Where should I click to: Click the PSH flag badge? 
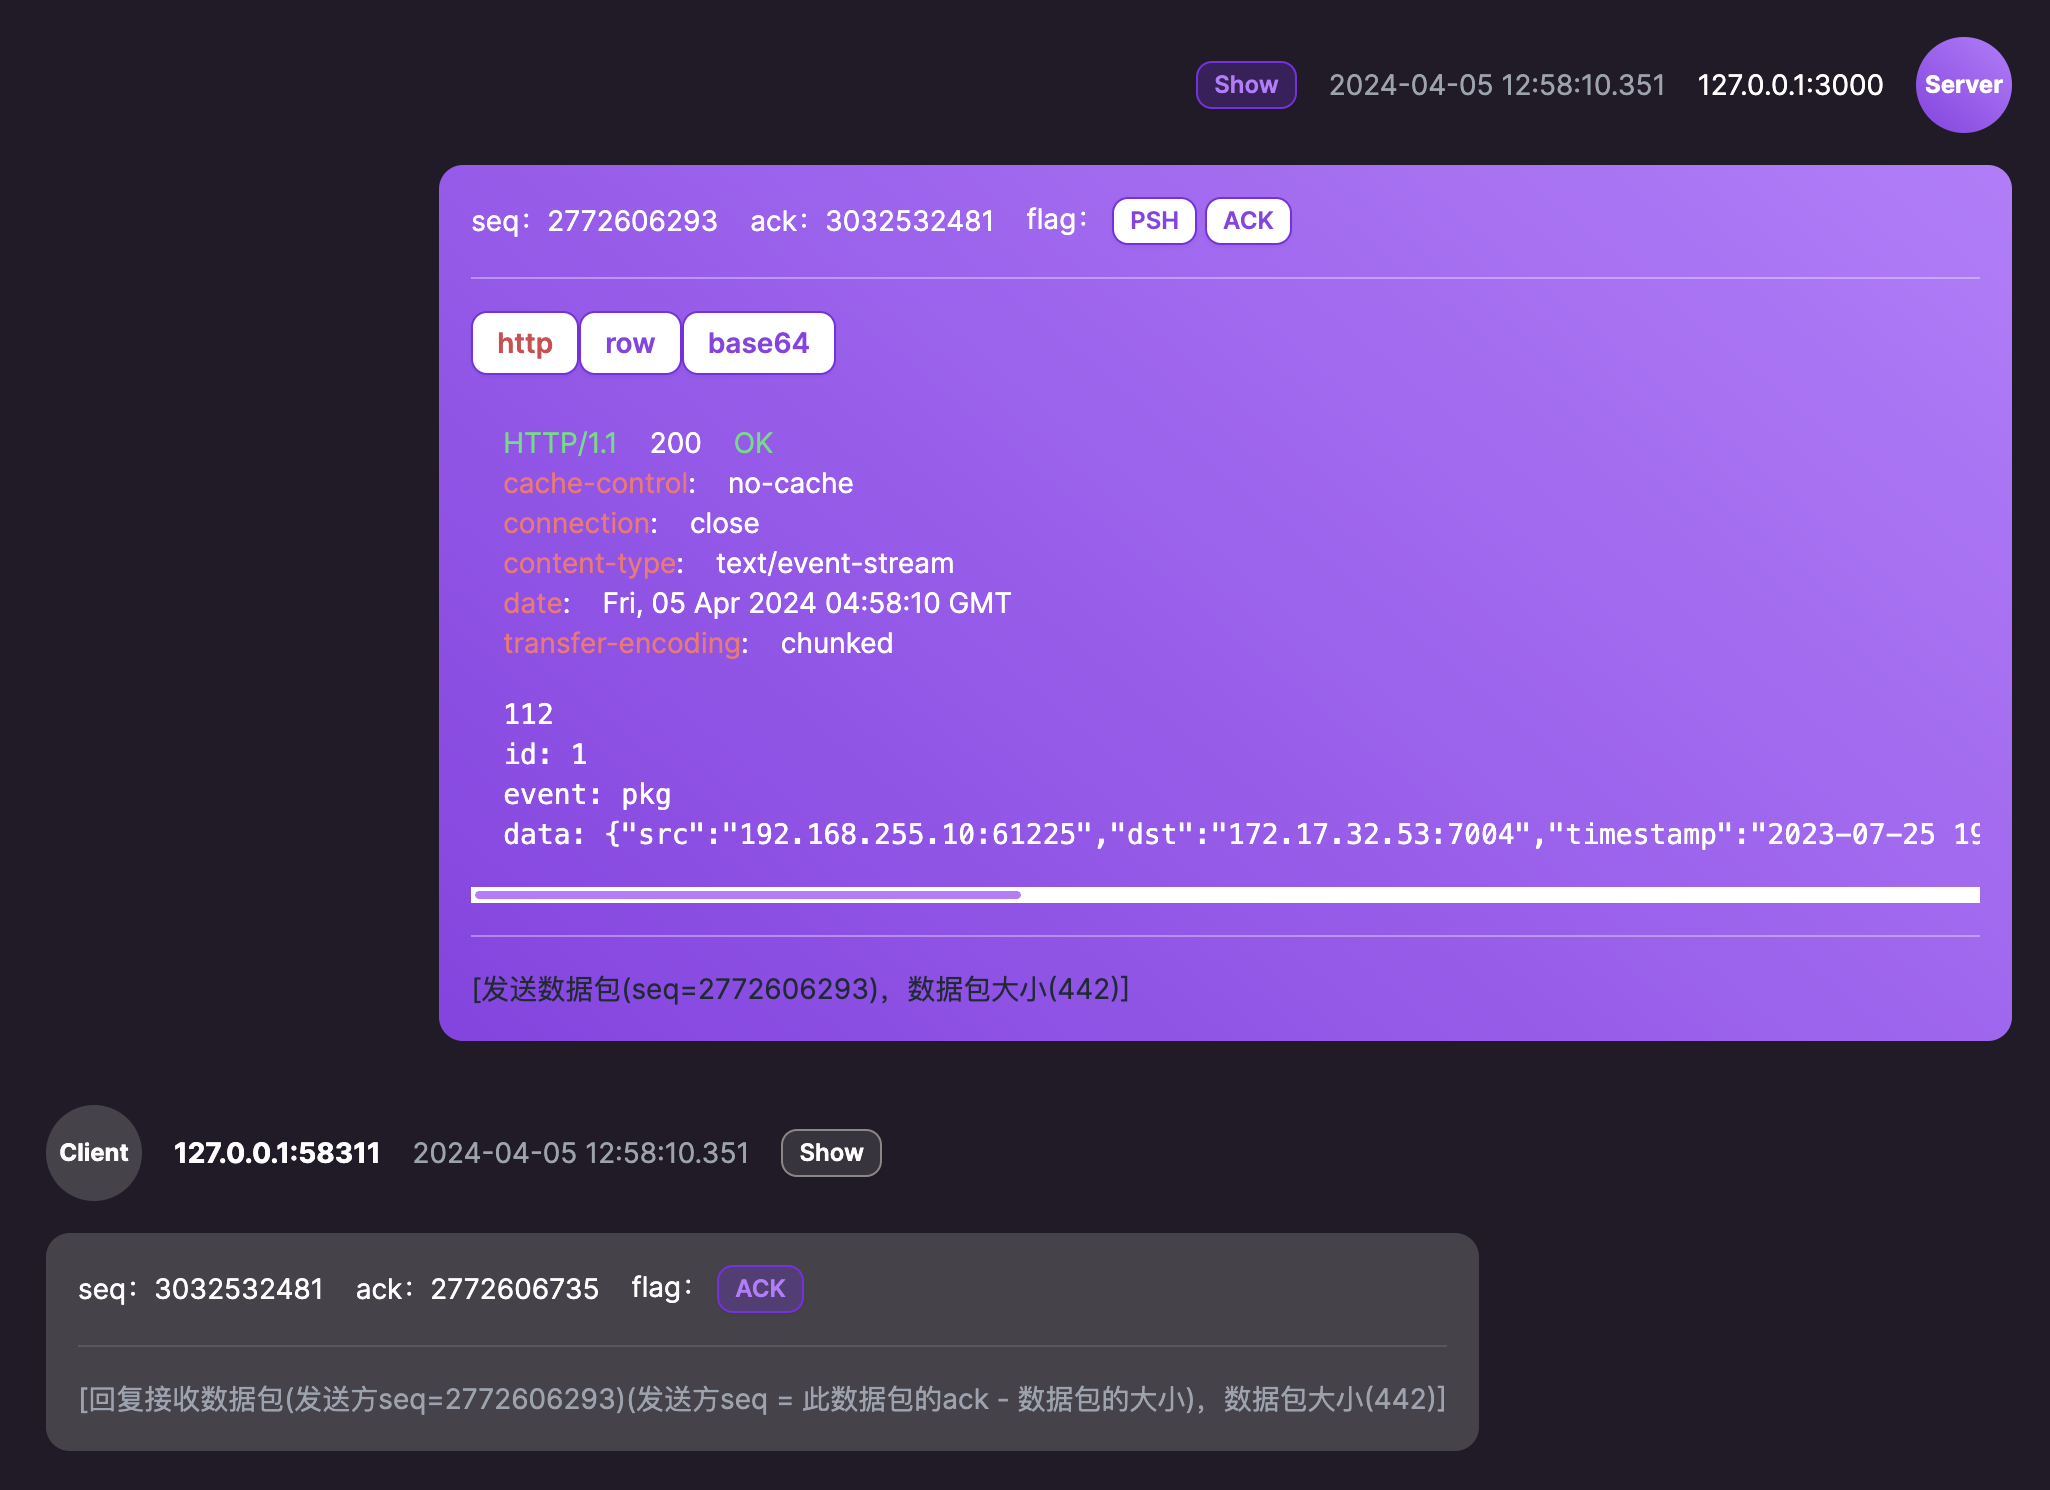pos(1154,221)
